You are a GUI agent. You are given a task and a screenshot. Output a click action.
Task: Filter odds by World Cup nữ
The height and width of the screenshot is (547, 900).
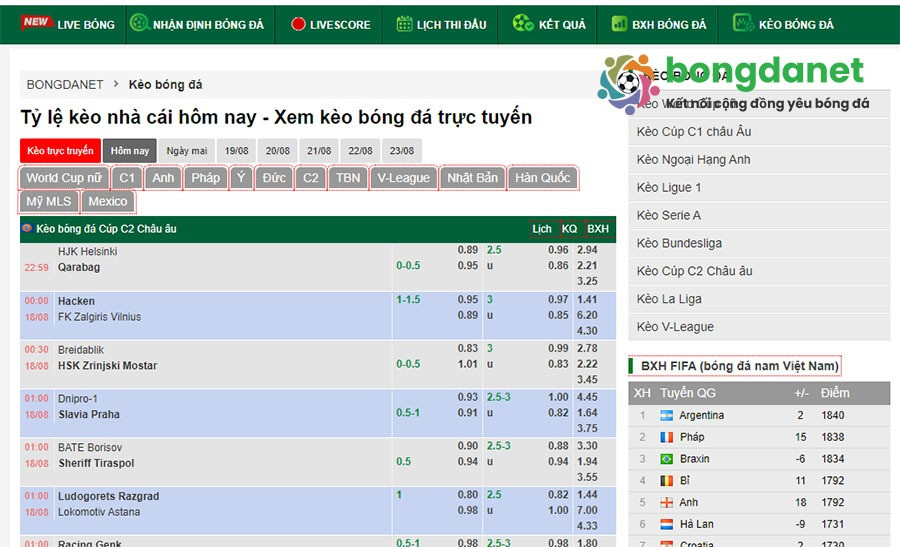(x=64, y=178)
